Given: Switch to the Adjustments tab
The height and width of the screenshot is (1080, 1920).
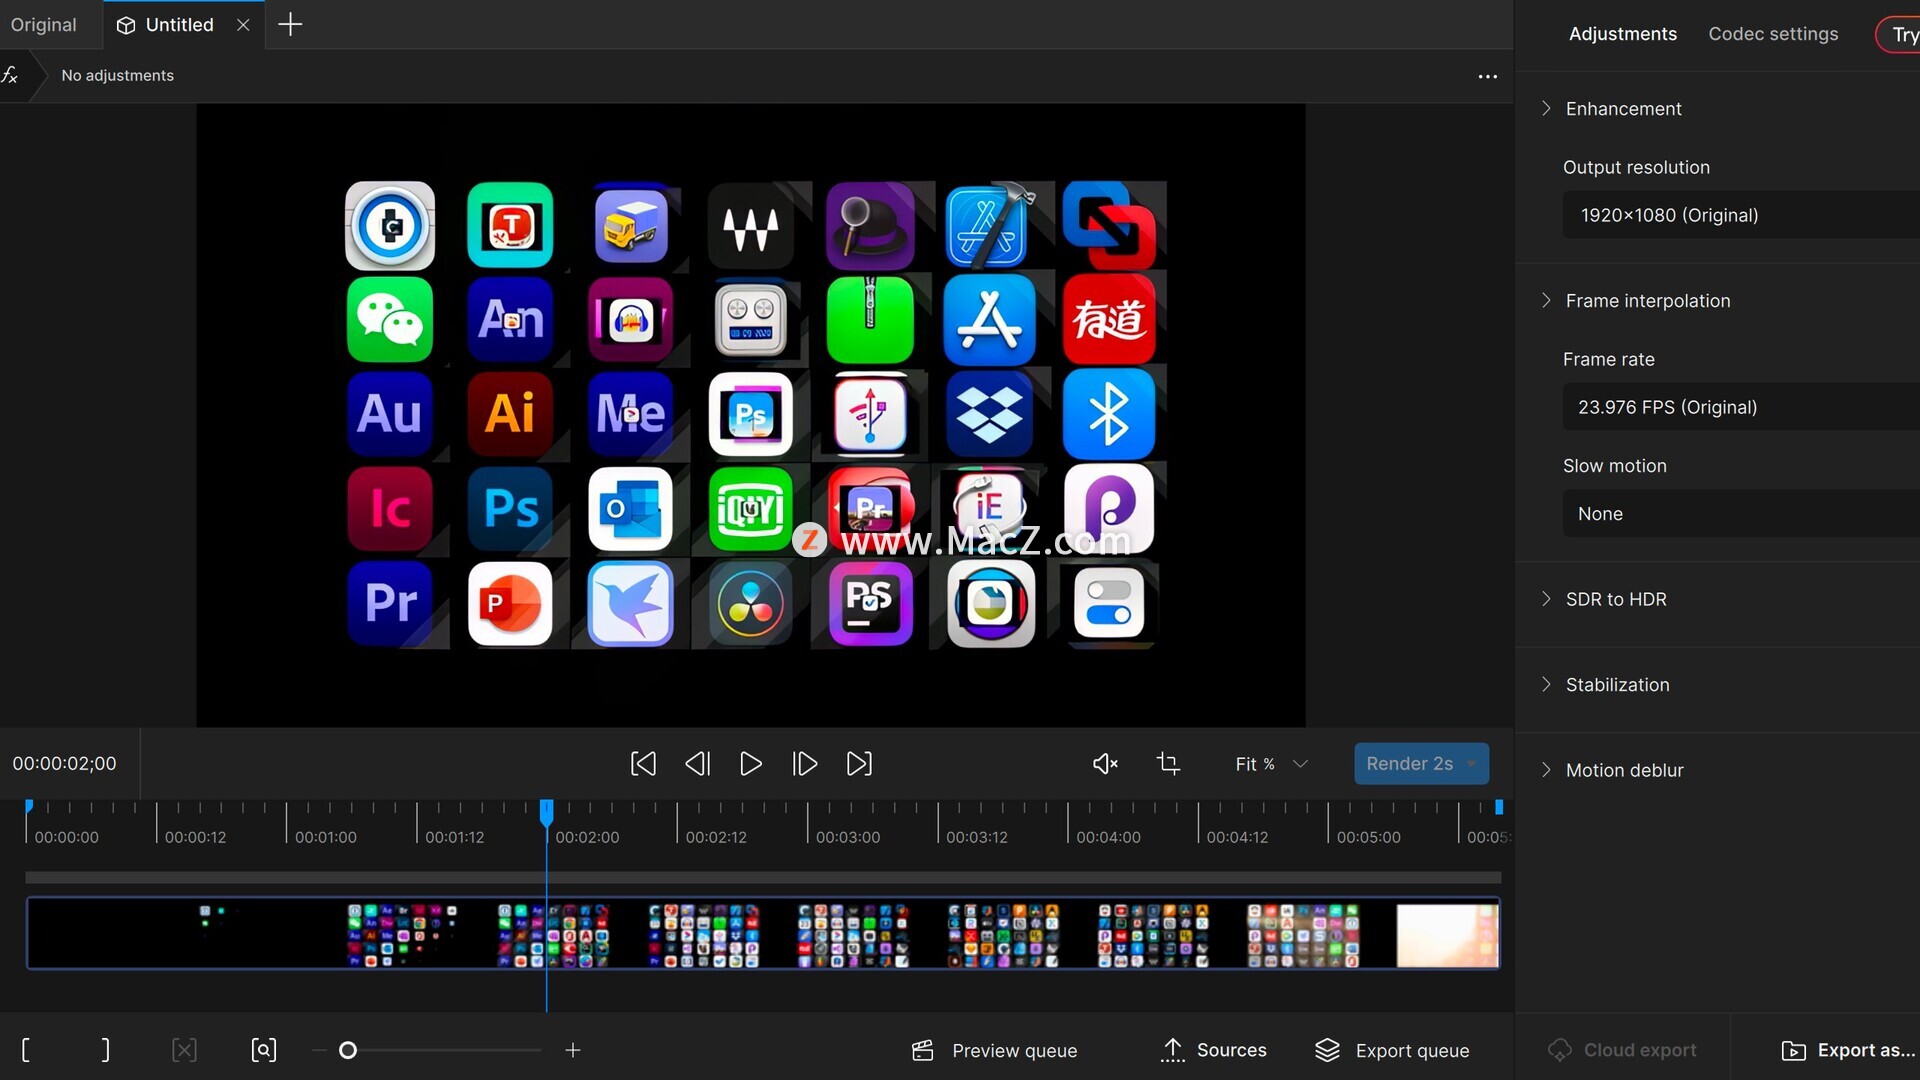Looking at the screenshot, I should click(x=1622, y=34).
